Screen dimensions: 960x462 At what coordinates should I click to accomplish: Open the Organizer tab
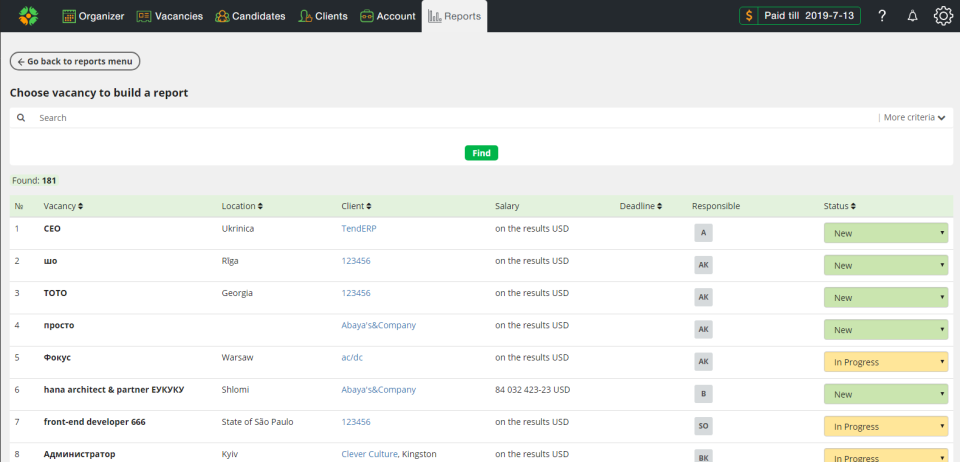point(93,17)
